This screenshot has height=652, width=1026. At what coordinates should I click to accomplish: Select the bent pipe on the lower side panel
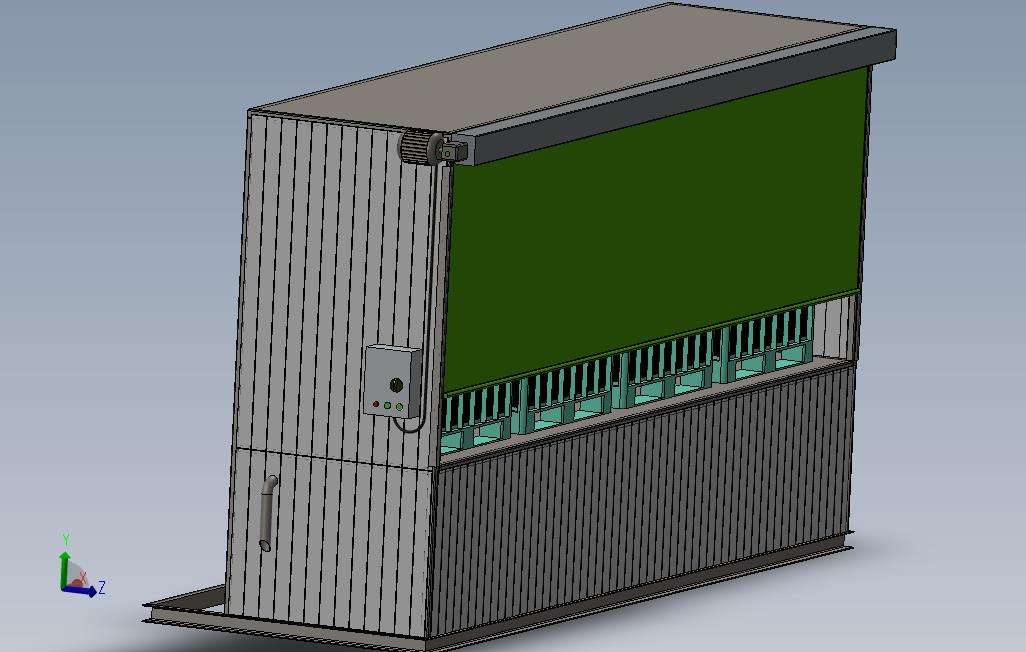click(268, 513)
